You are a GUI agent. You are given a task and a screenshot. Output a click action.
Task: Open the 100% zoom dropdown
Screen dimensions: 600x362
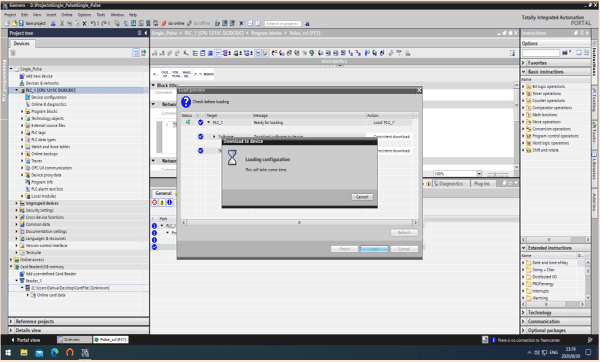(479, 173)
